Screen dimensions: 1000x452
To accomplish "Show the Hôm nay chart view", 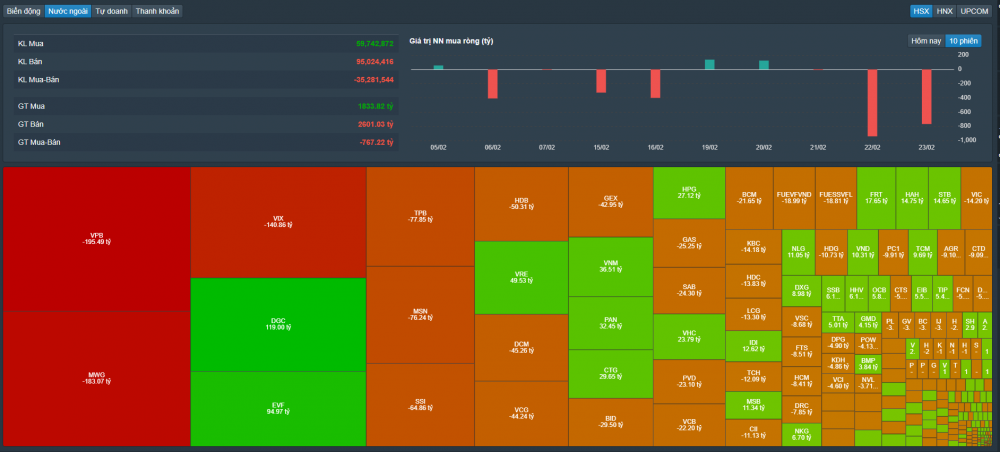I will click(x=926, y=41).
